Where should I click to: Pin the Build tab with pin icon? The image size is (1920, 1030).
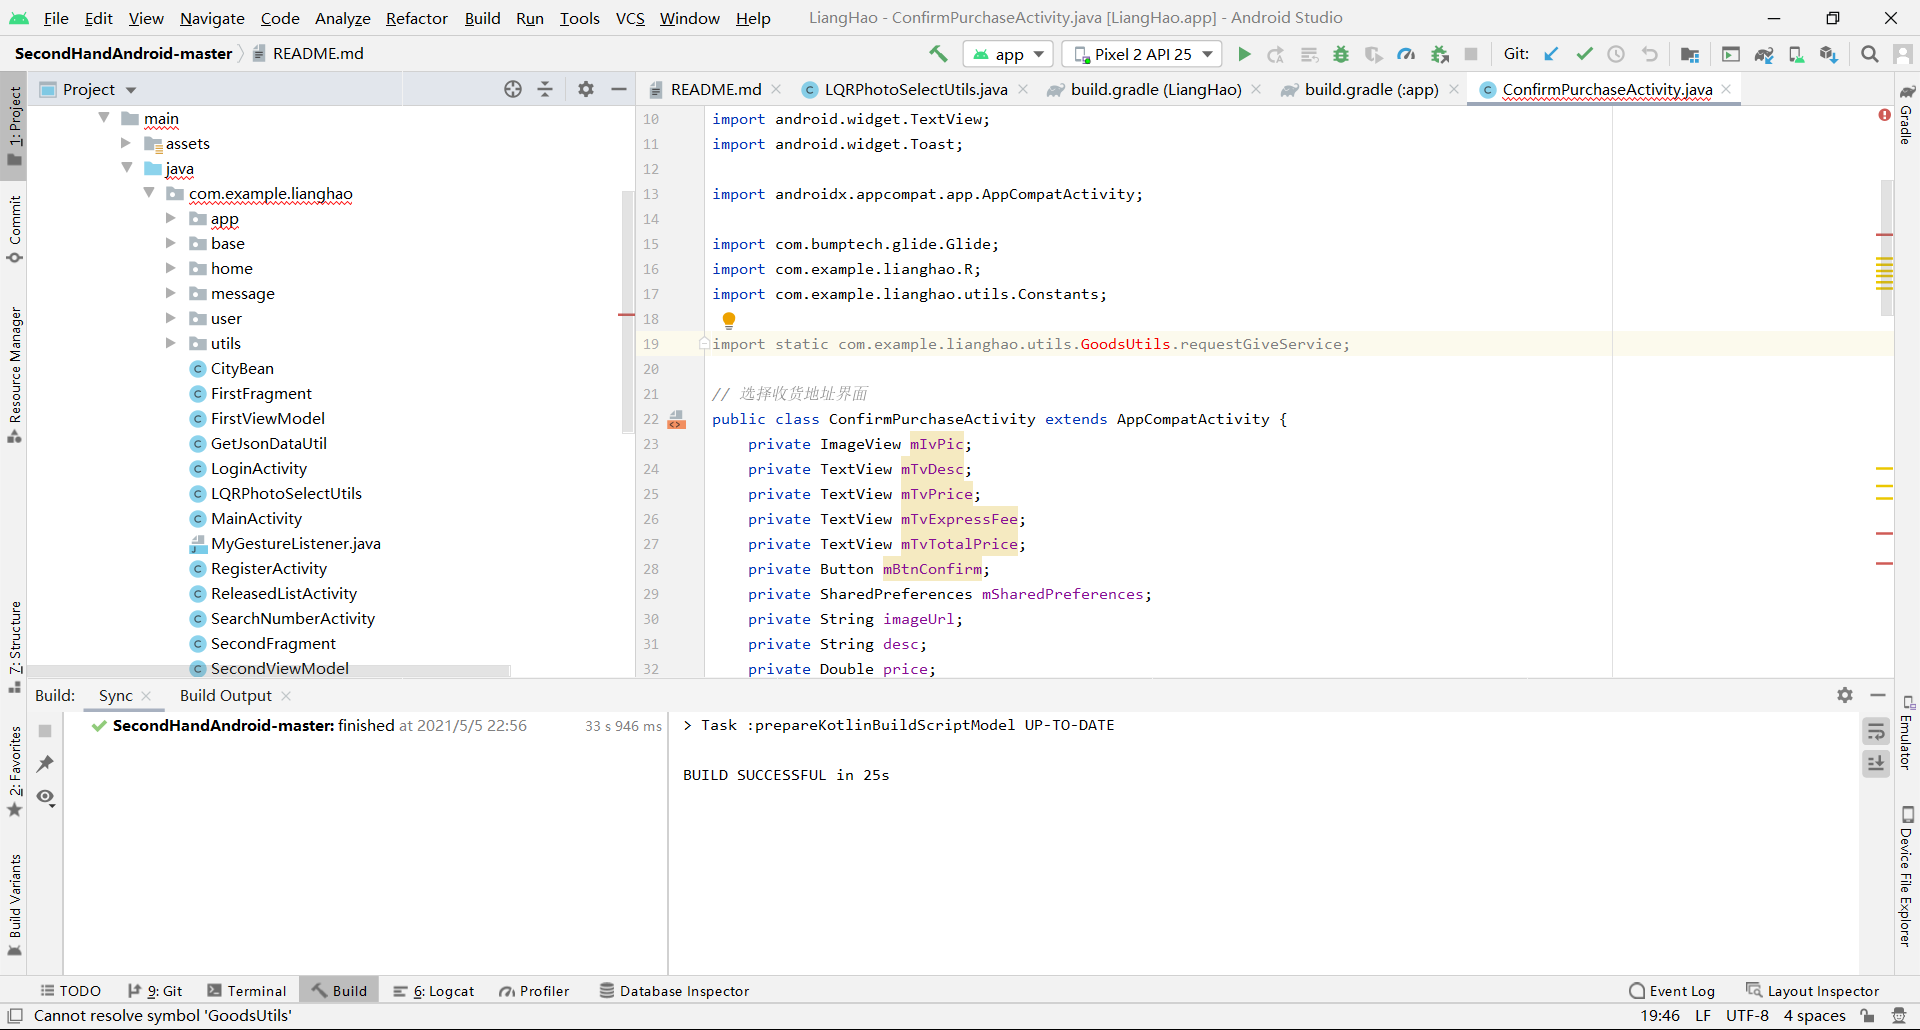pyautogui.click(x=45, y=764)
